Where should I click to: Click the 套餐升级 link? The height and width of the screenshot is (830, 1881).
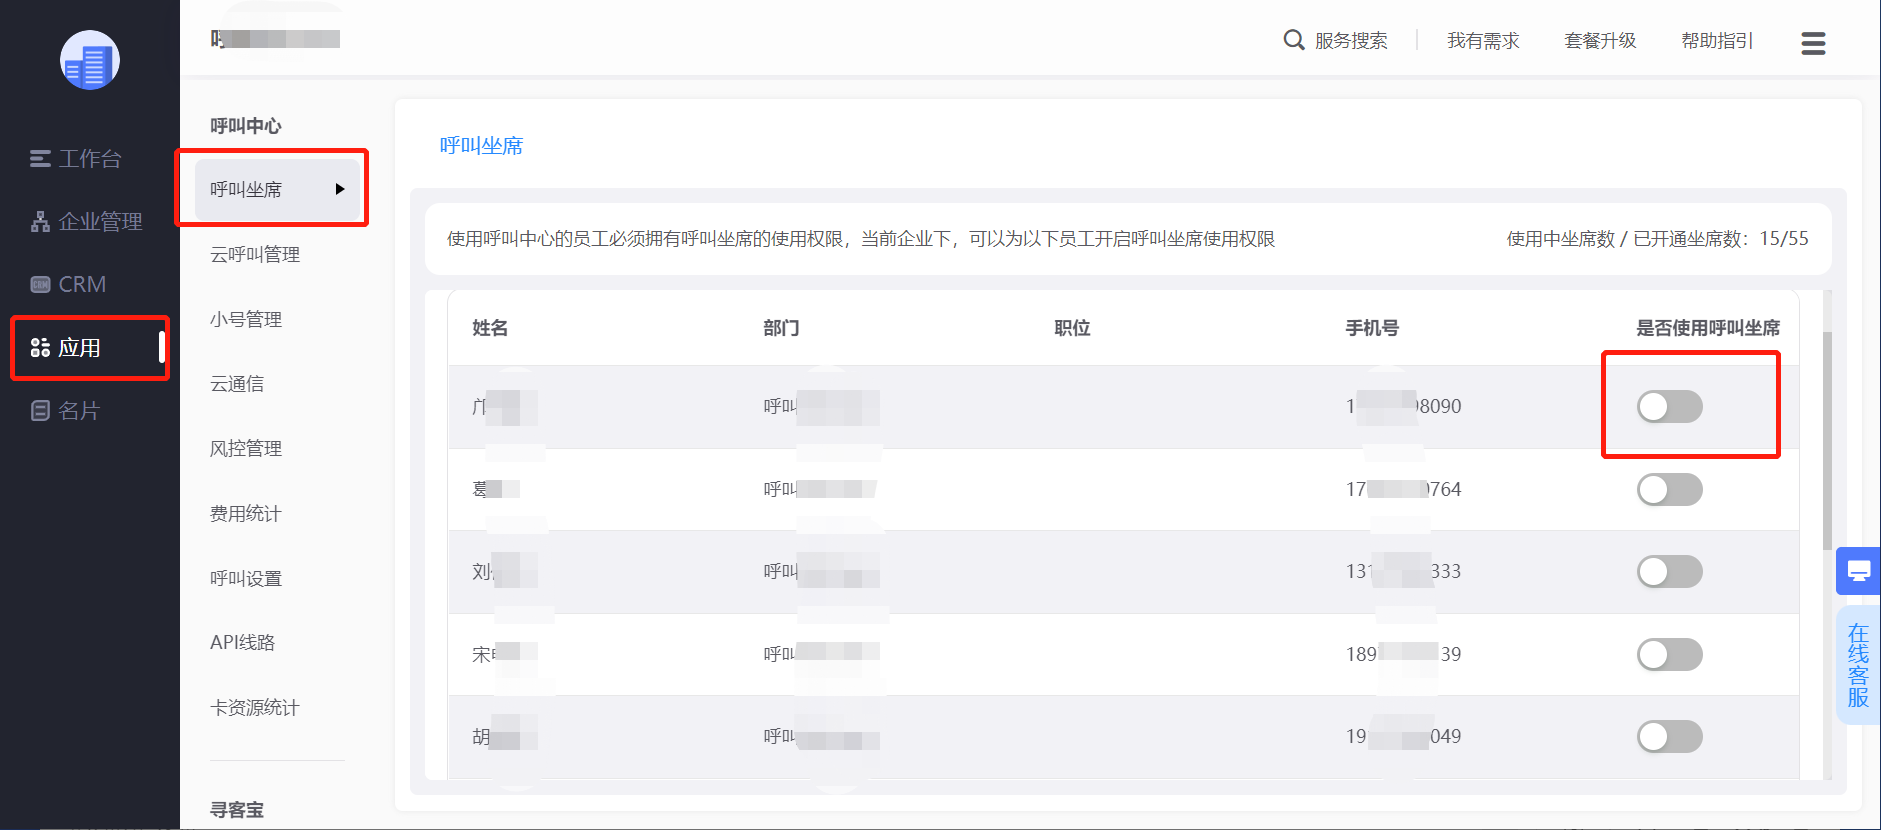pyautogui.click(x=1600, y=40)
